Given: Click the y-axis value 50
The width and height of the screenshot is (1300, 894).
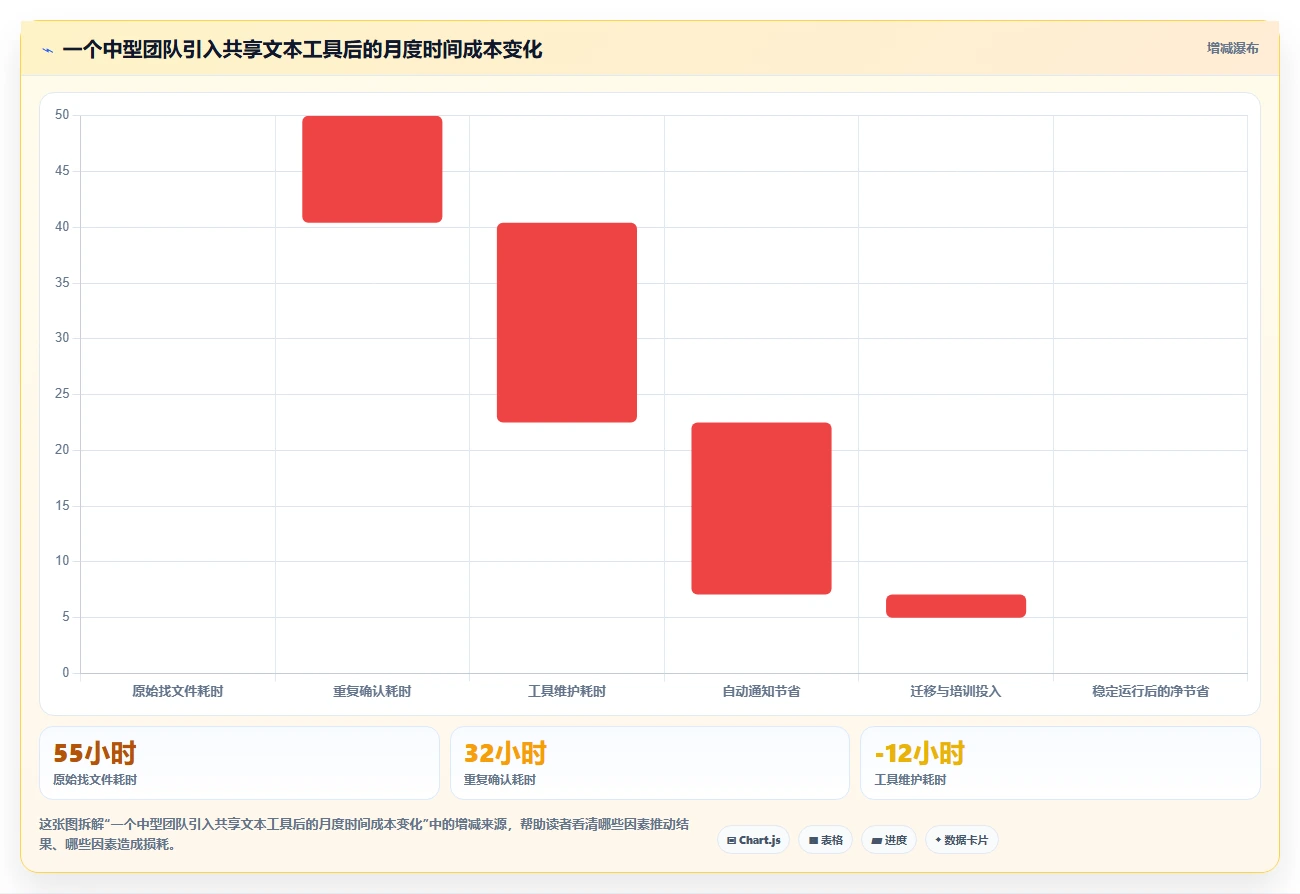Looking at the screenshot, I should 62,115.
